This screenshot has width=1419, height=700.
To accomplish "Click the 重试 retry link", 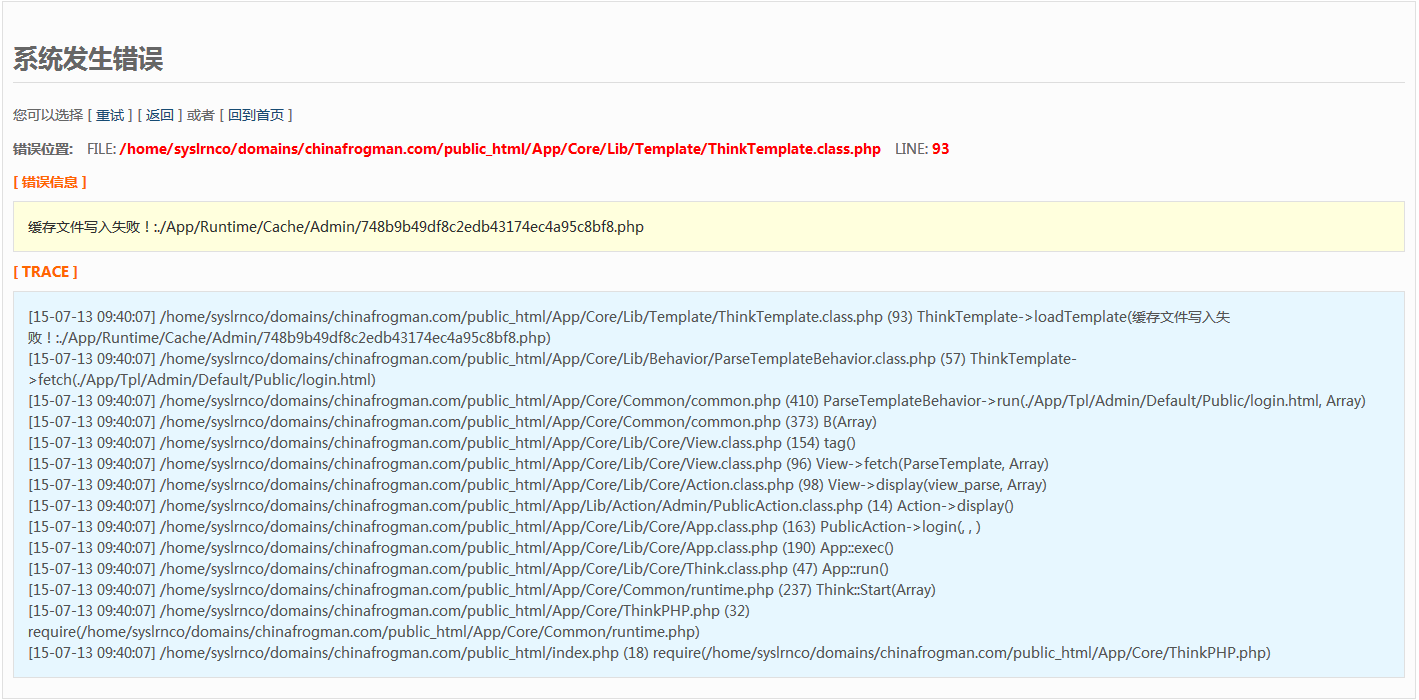I will click(110, 115).
